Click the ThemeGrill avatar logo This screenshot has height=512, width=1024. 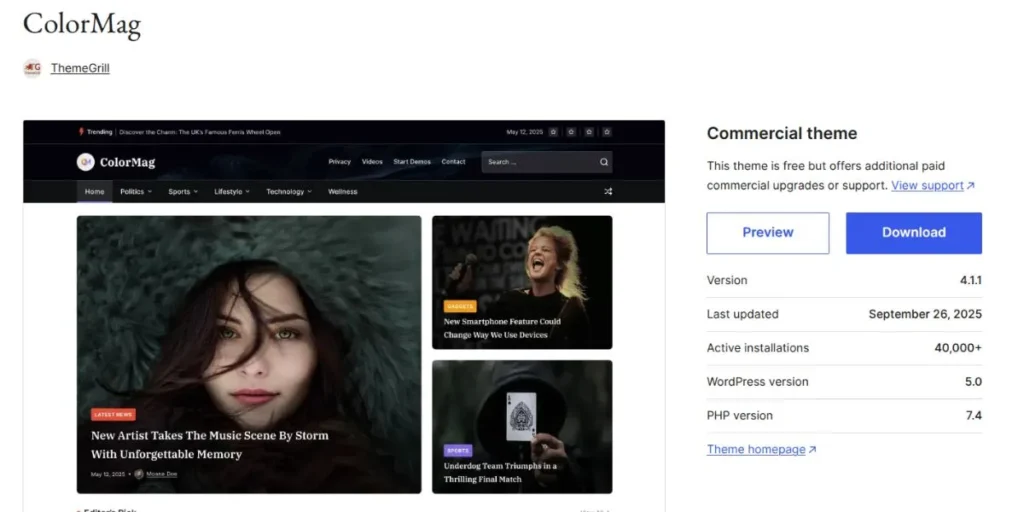point(32,68)
